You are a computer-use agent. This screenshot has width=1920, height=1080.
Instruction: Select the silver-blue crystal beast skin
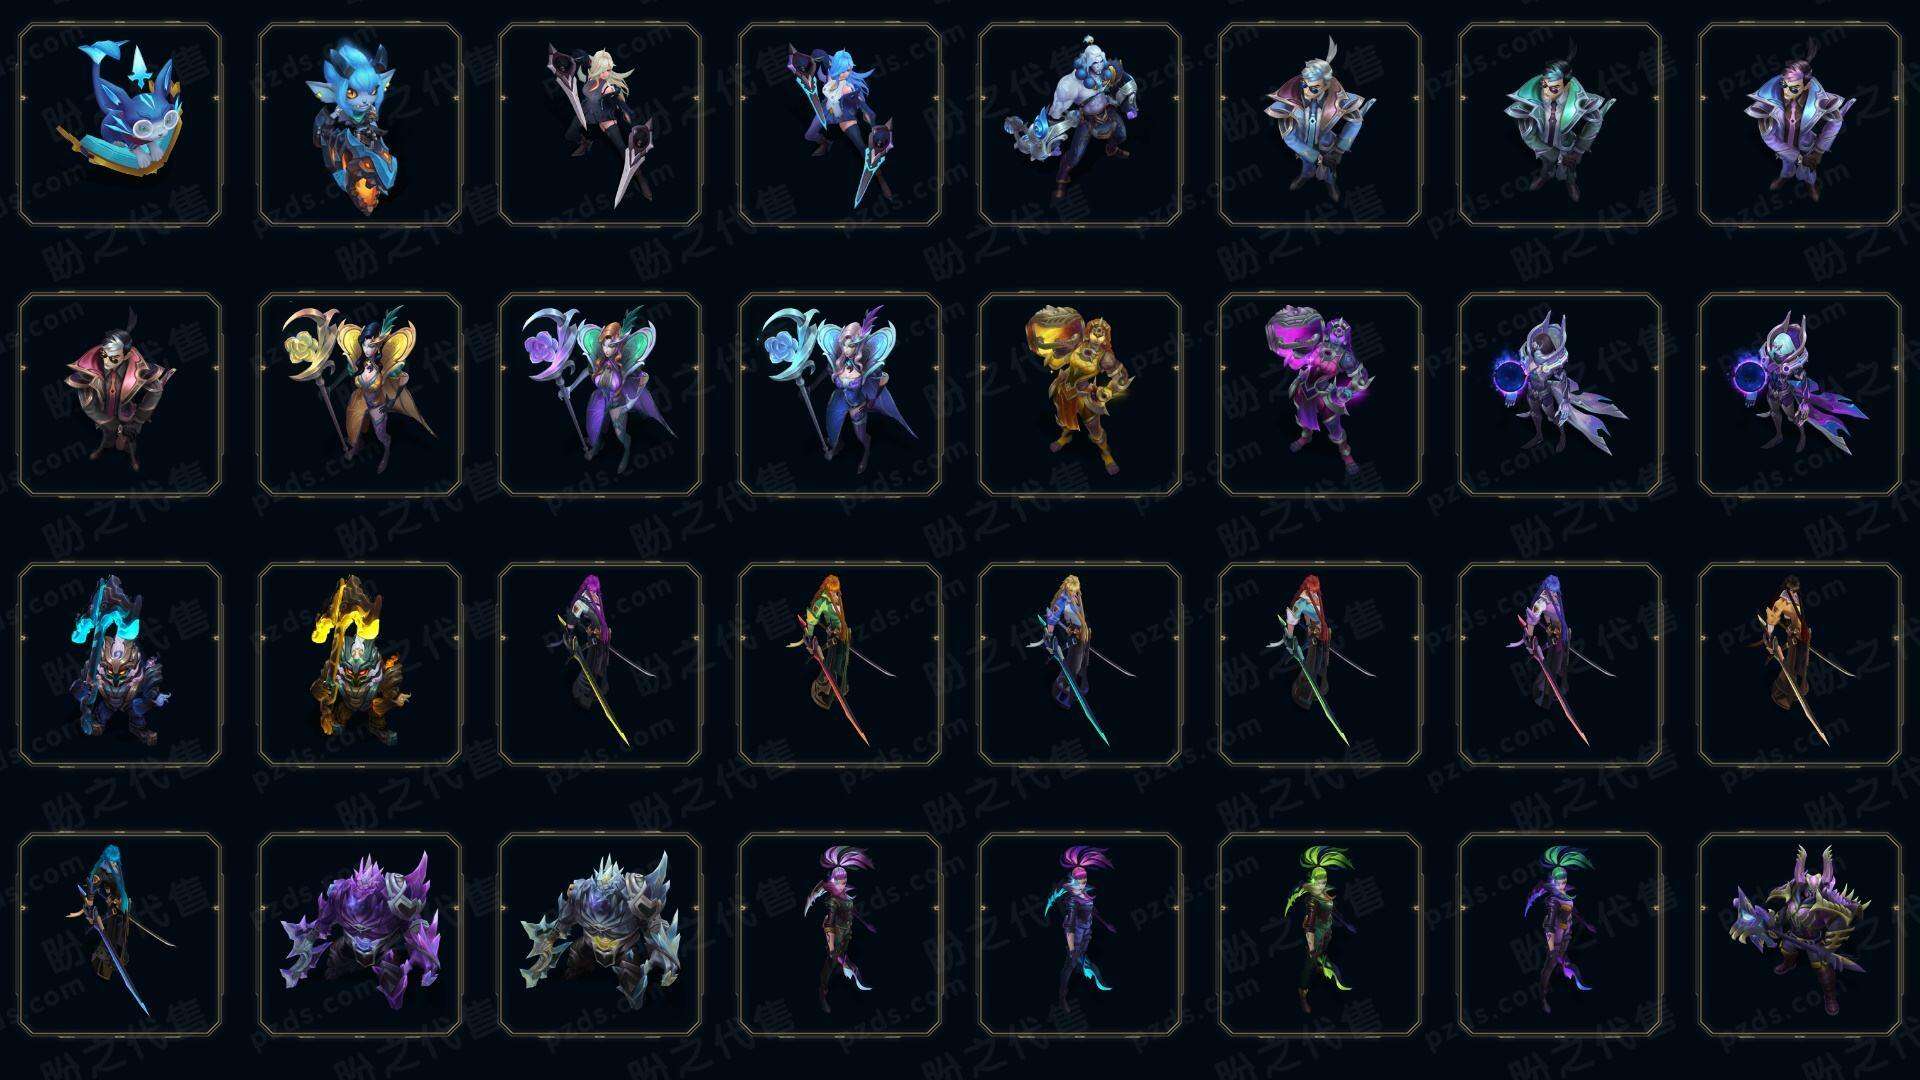(x=600, y=934)
